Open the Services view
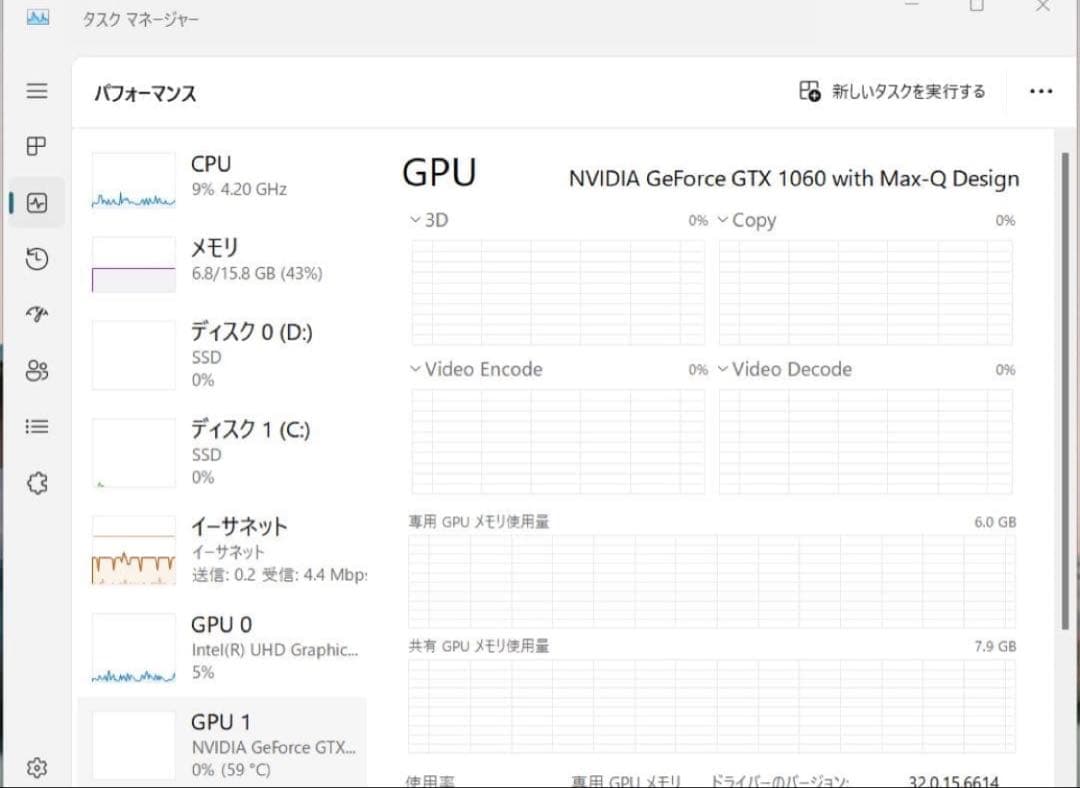Viewport: 1080px width, 788px height. [36, 483]
